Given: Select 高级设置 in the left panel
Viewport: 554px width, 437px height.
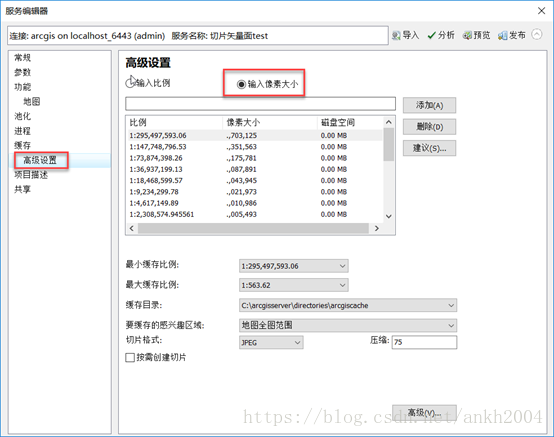Looking at the screenshot, I should click(40, 160).
